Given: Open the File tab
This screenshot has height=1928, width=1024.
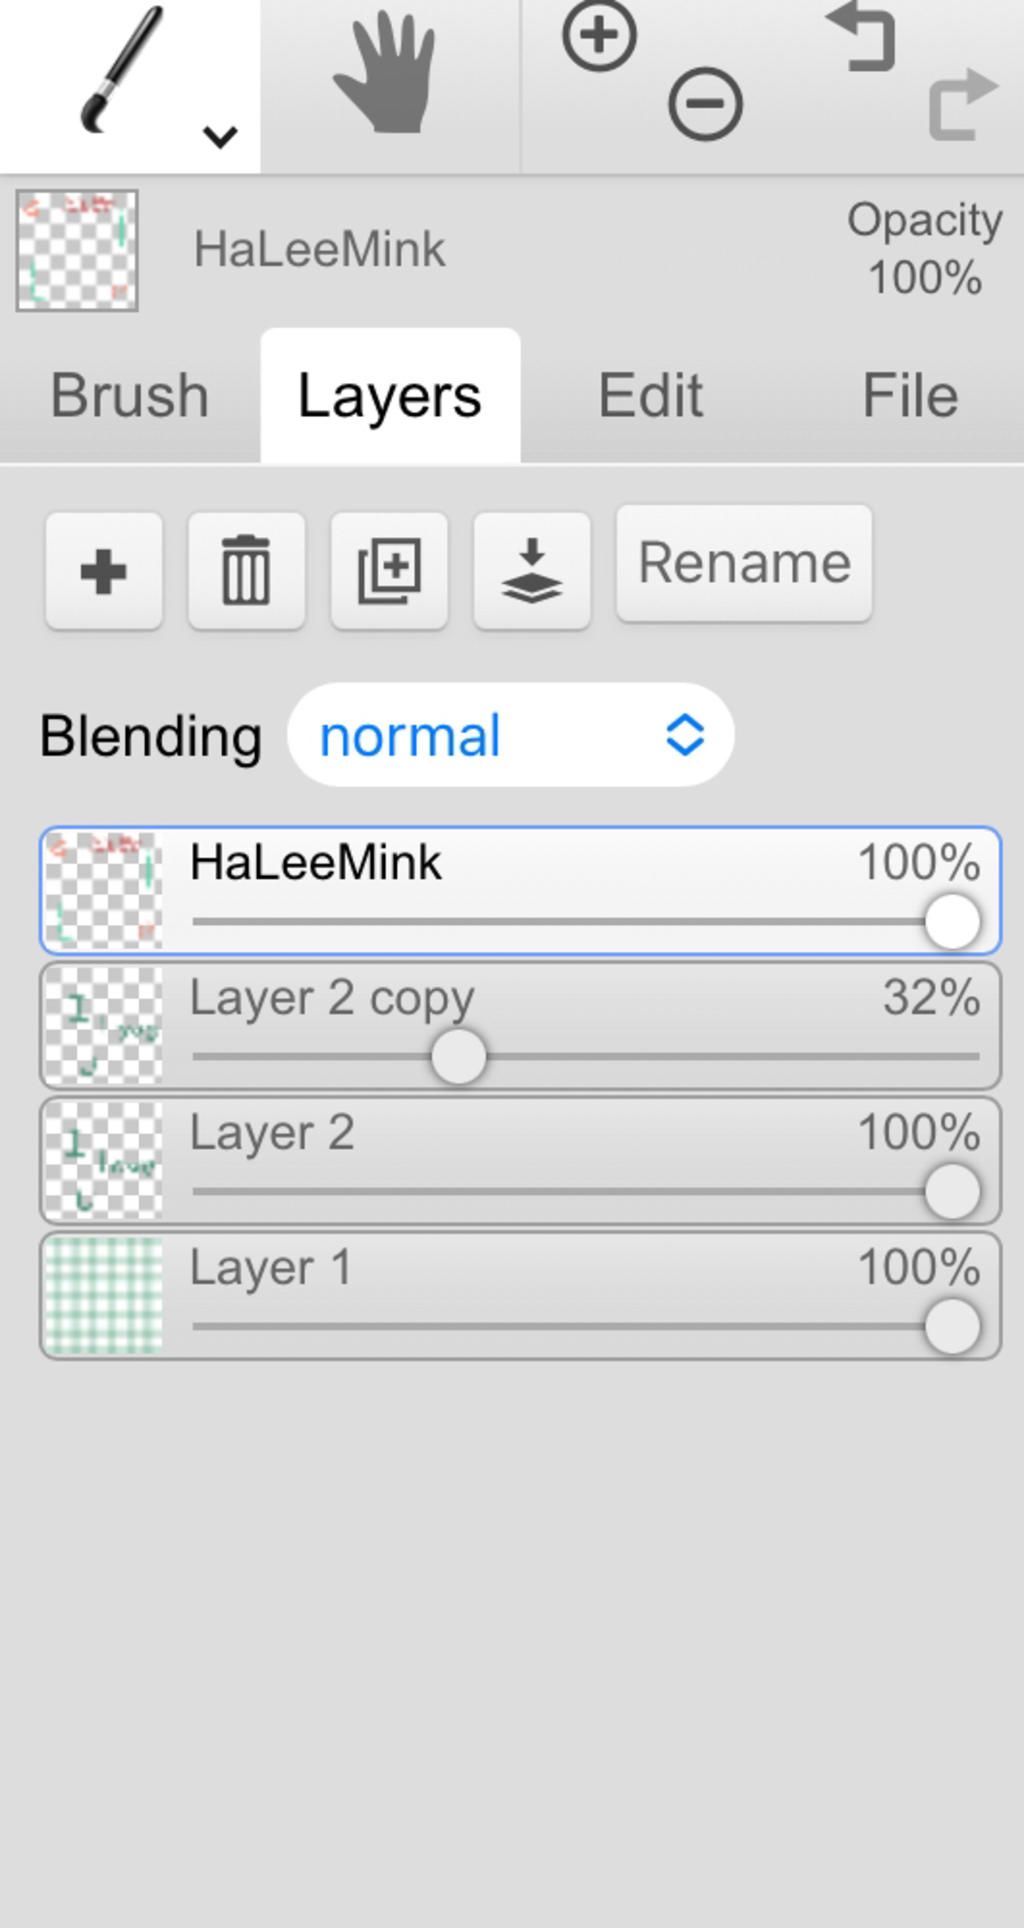Looking at the screenshot, I should [910, 396].
